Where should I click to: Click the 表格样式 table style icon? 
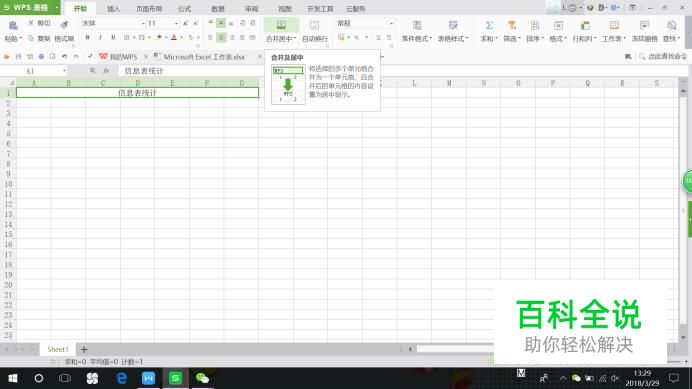pyautogui.click(x=453, y=26)
